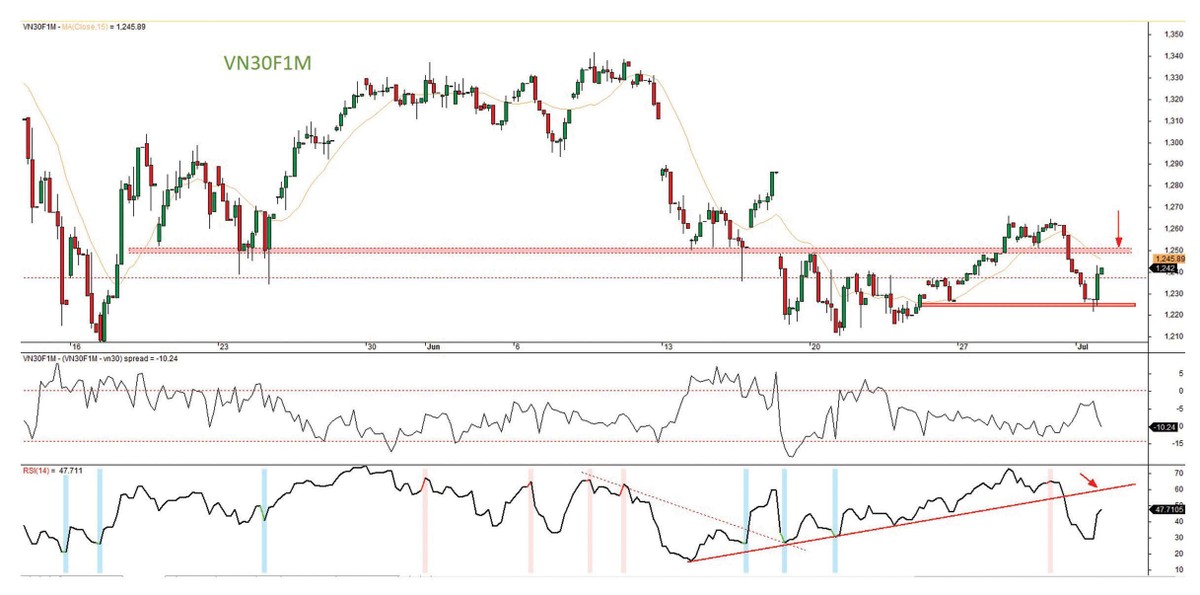Select the upper red resistance zone band
Viewport: 1200px width, 595px height.
click(600, 250)
